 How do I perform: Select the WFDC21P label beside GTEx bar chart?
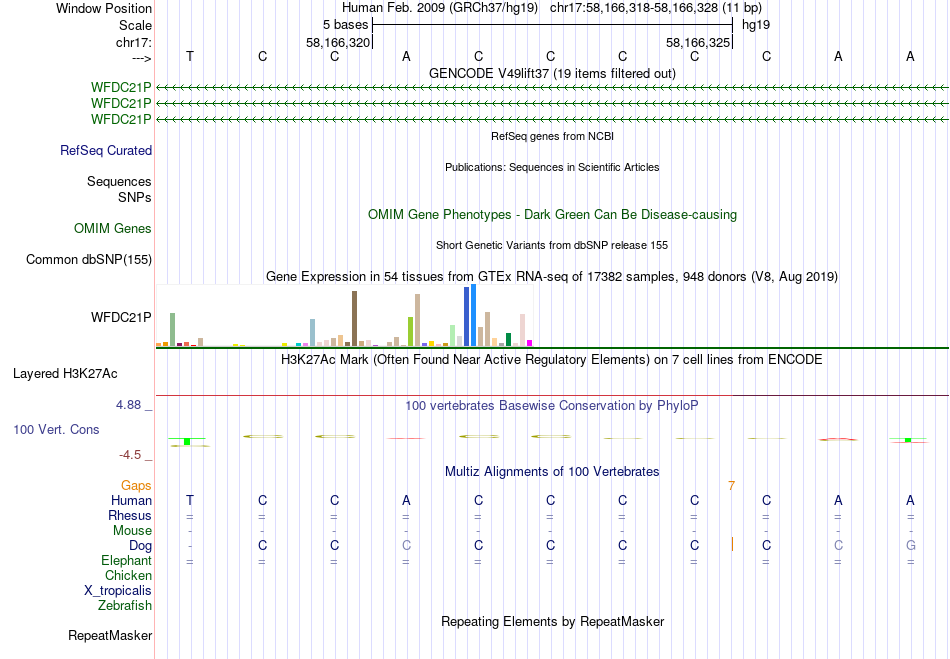[121, 317]
